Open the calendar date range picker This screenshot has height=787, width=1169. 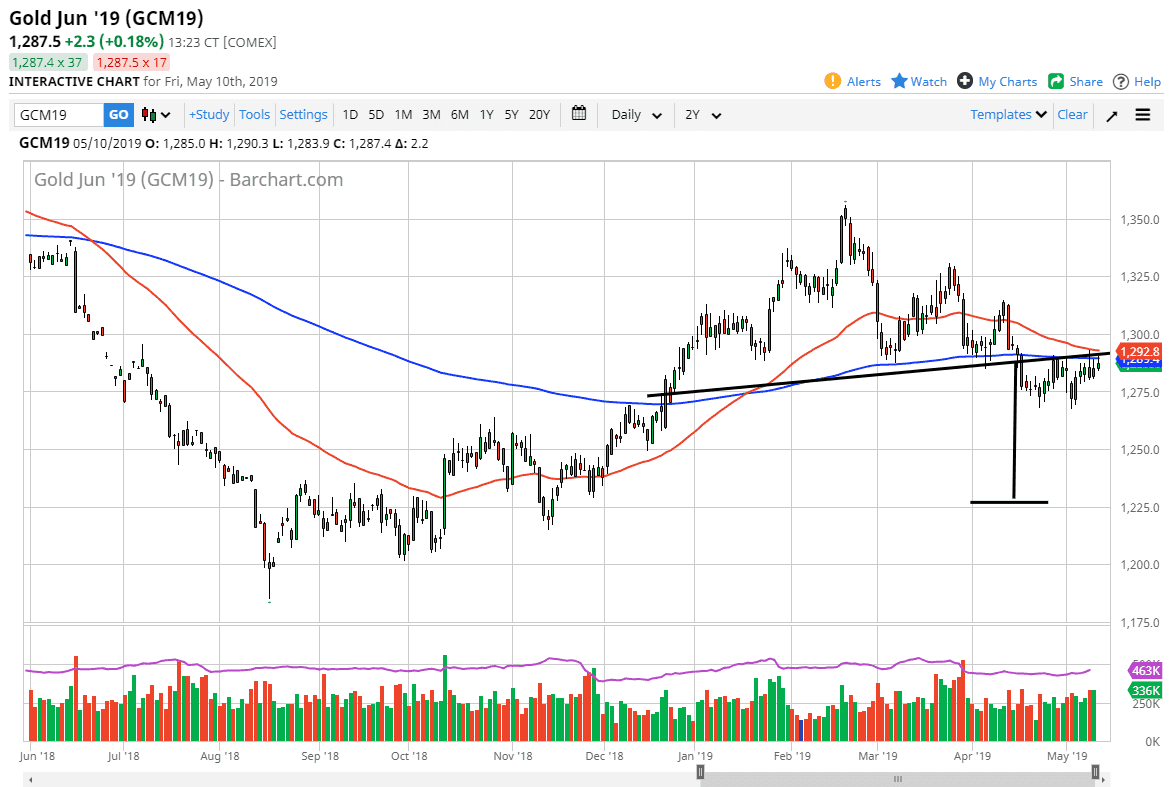(578, 114)
